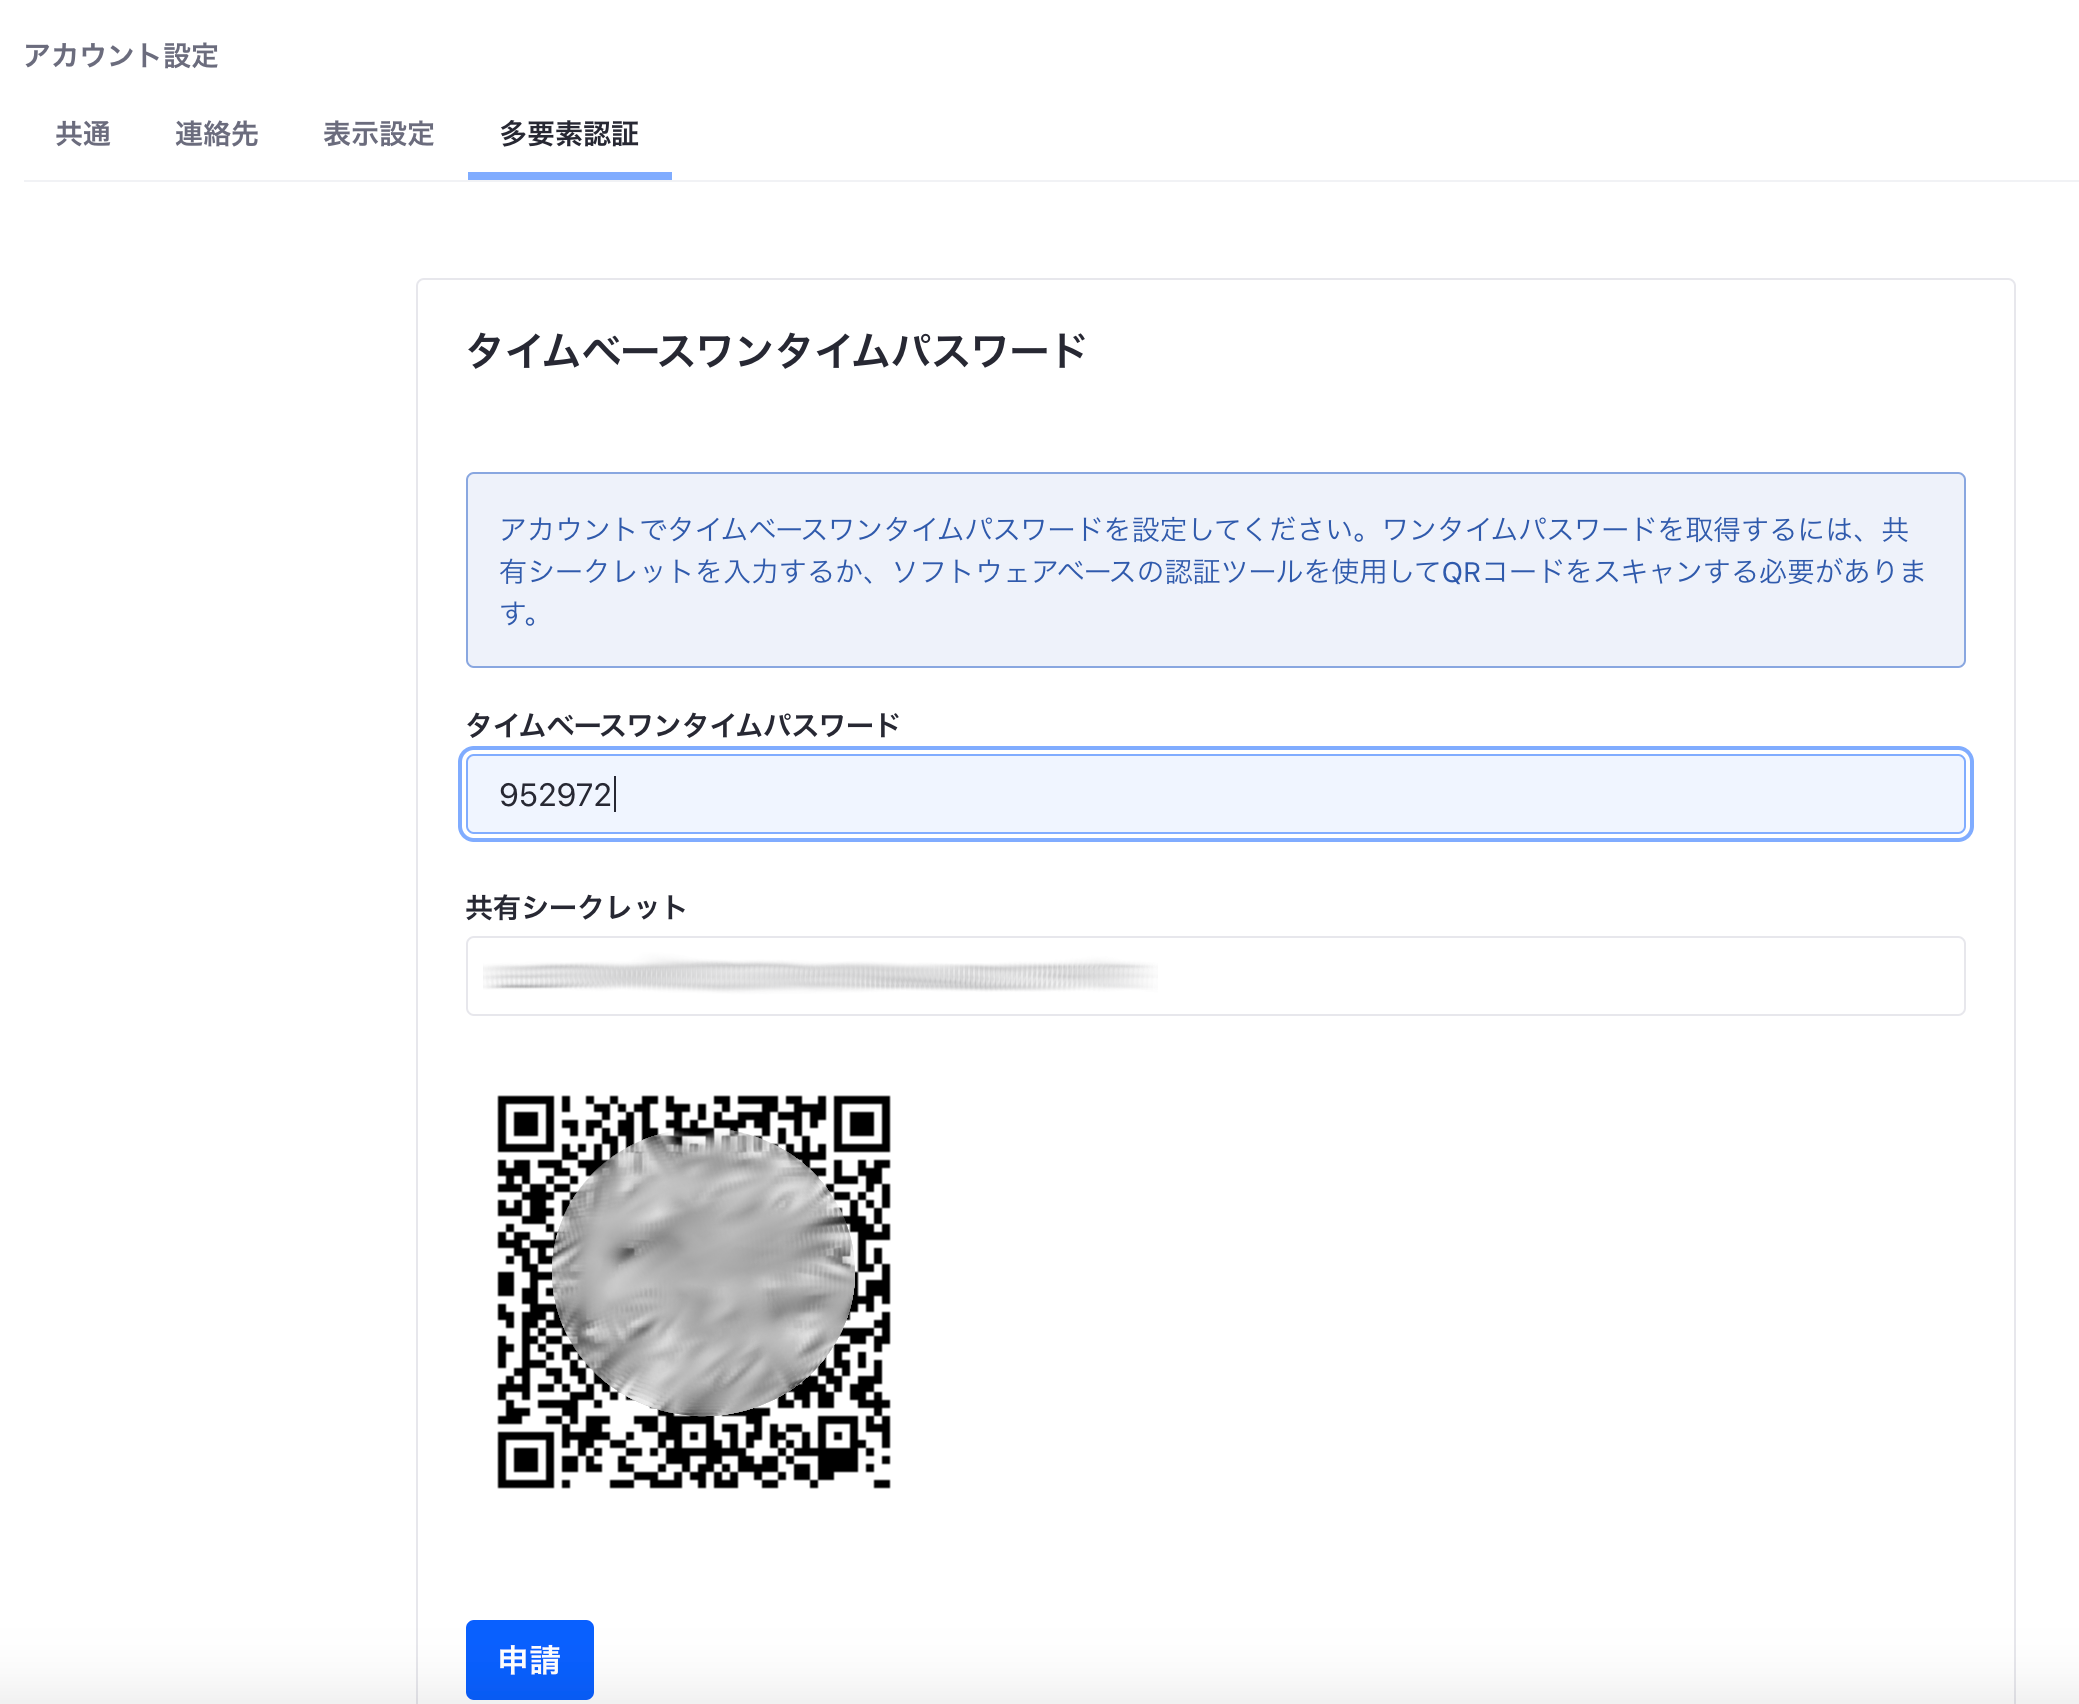Click the 共有シークレット field label
This screenshot has height=1704, width=2079.
coord(576,907)
